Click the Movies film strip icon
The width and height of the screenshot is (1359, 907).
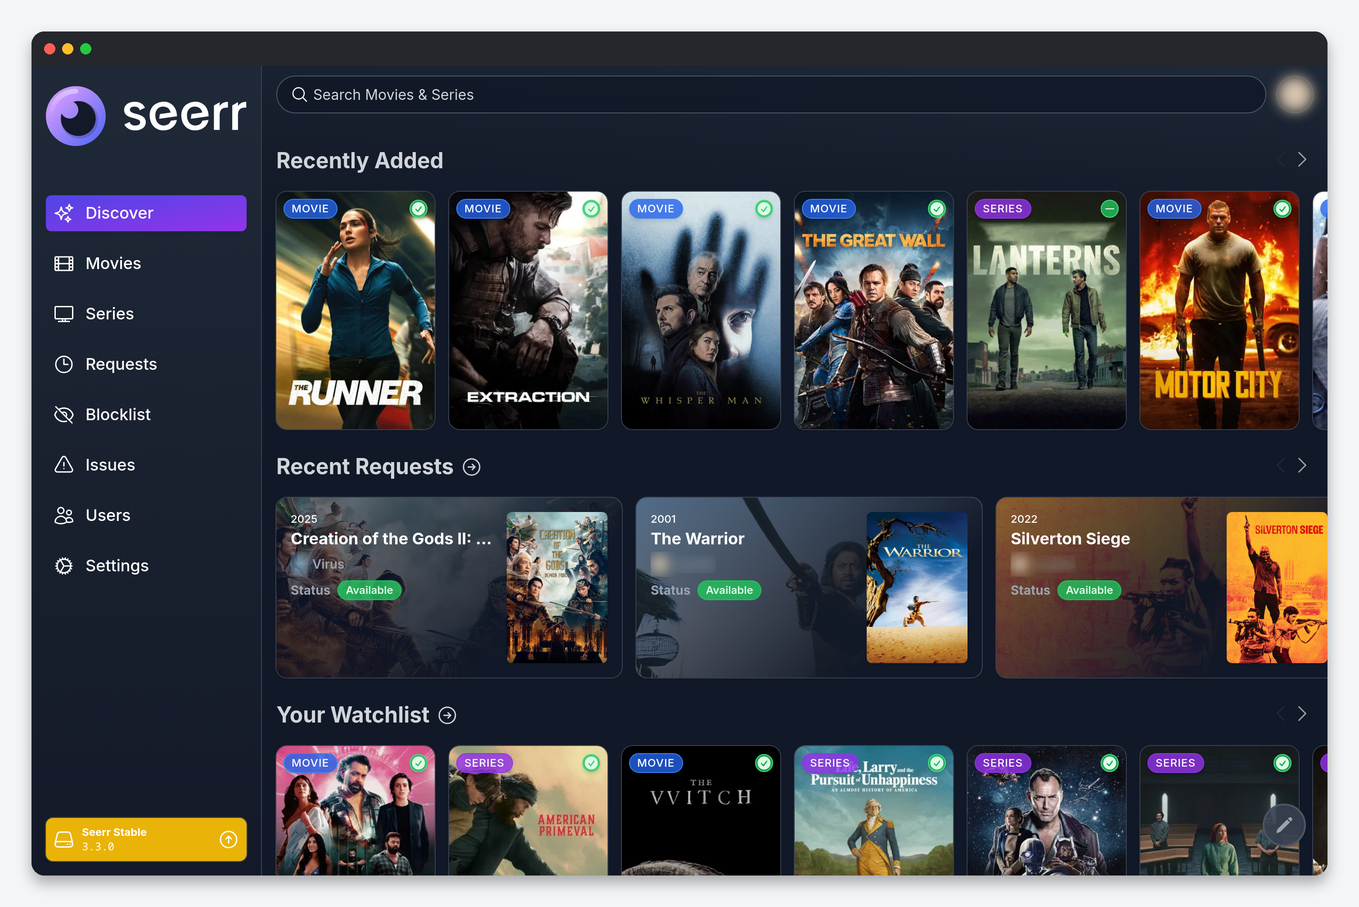(x=64, y=263)
